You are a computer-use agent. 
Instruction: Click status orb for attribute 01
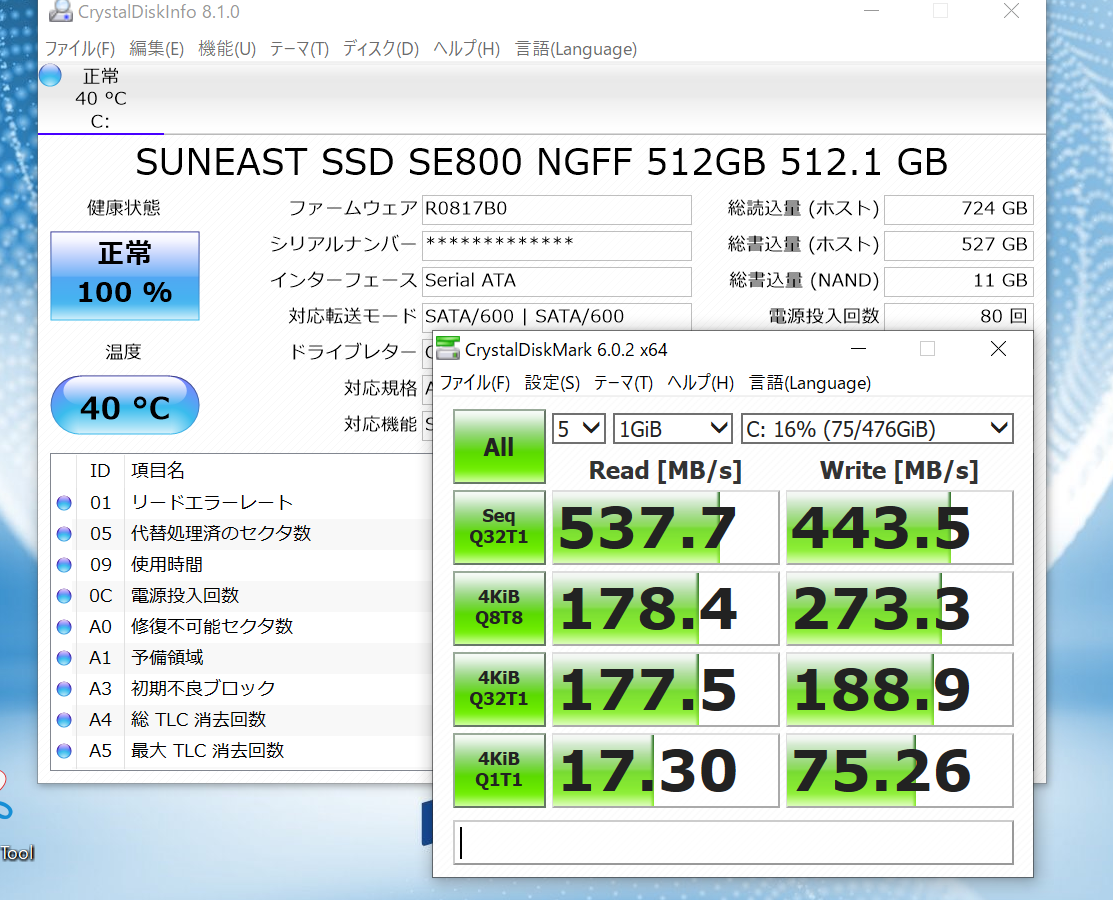[64, 503]
